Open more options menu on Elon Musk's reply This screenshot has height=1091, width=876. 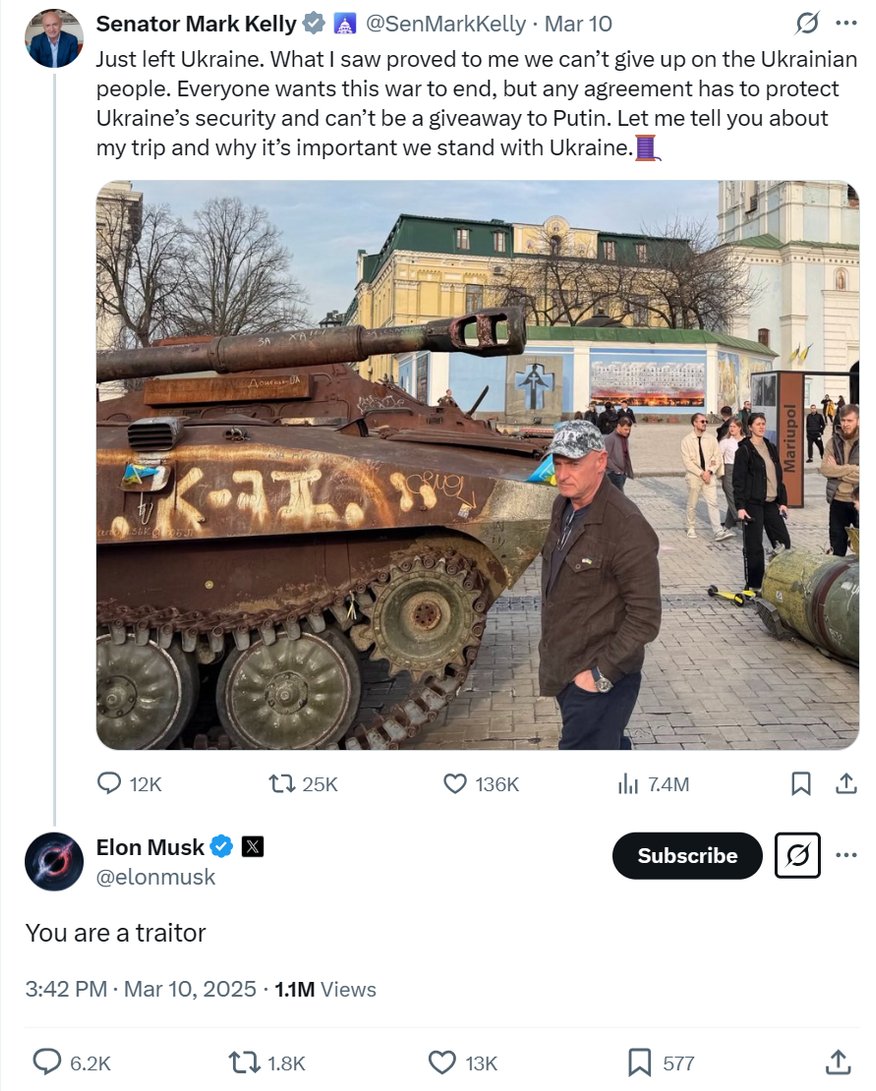click(846, 856)
